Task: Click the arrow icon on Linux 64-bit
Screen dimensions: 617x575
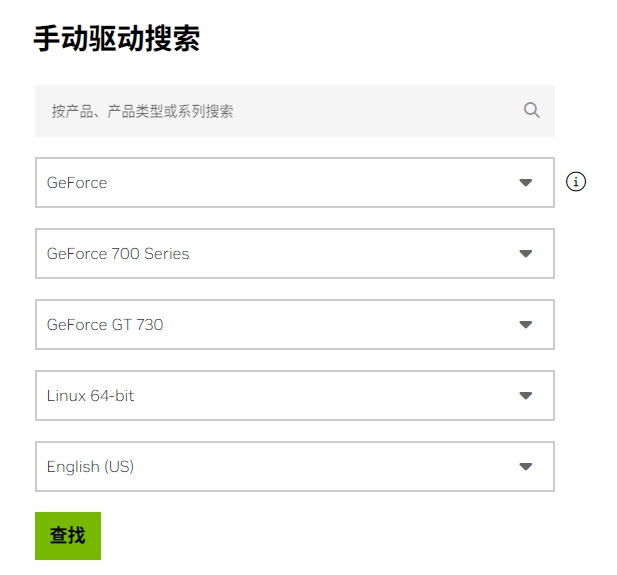Action: 526,396
